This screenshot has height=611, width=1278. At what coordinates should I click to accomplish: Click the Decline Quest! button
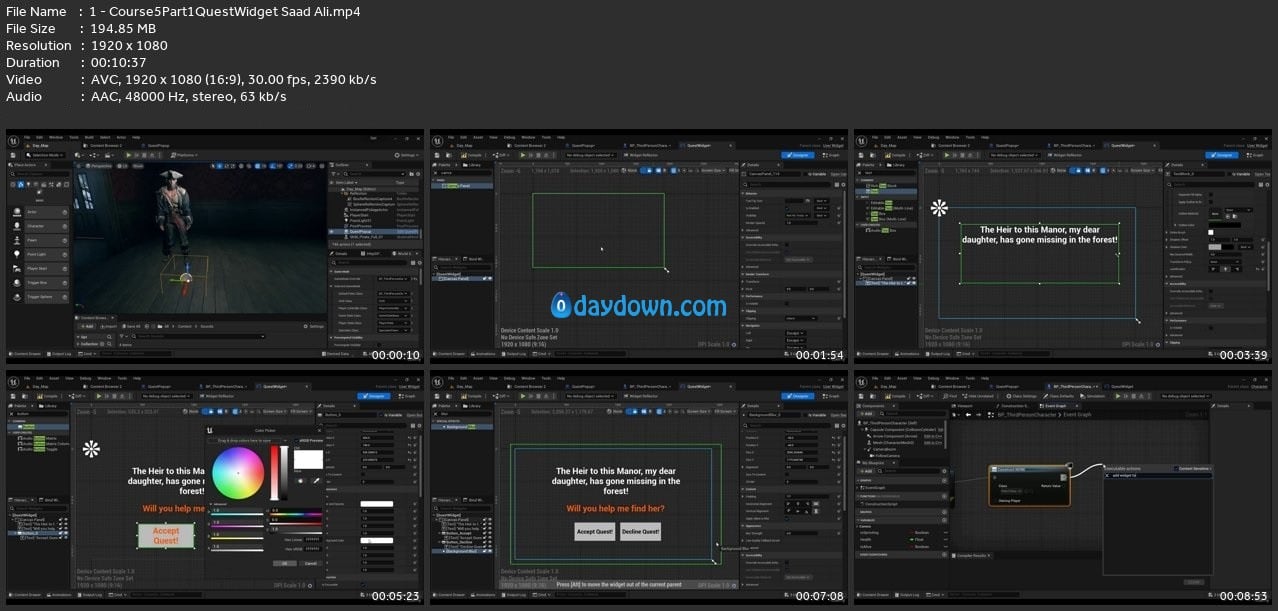point(641,532)
